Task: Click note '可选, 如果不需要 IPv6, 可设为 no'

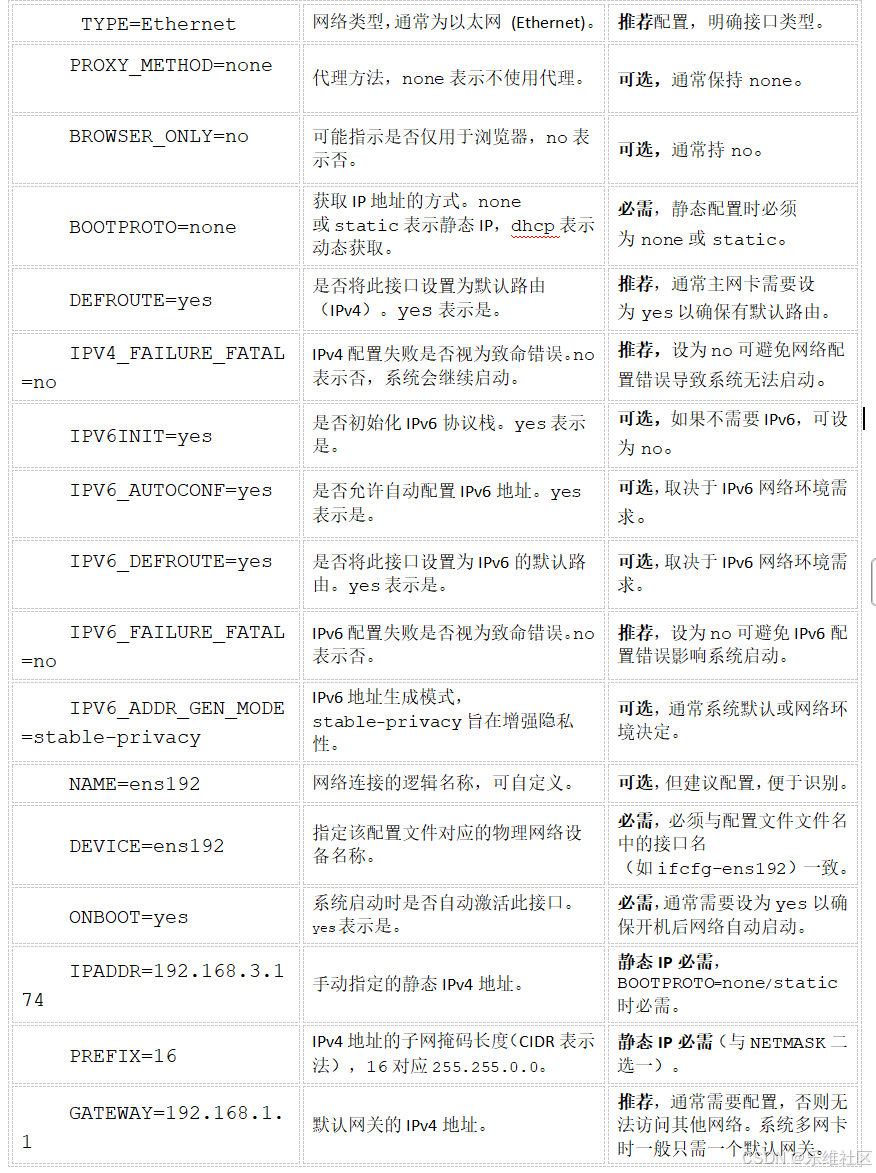Action: click(733, 434)
